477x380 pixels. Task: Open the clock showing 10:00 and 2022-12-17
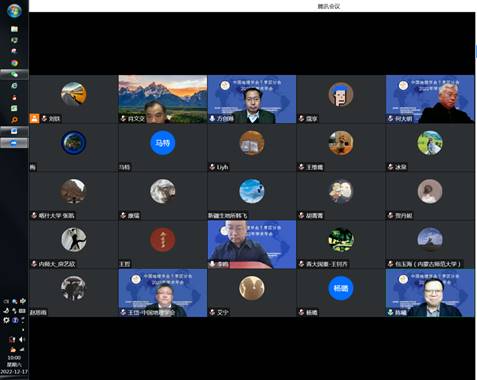14,364
